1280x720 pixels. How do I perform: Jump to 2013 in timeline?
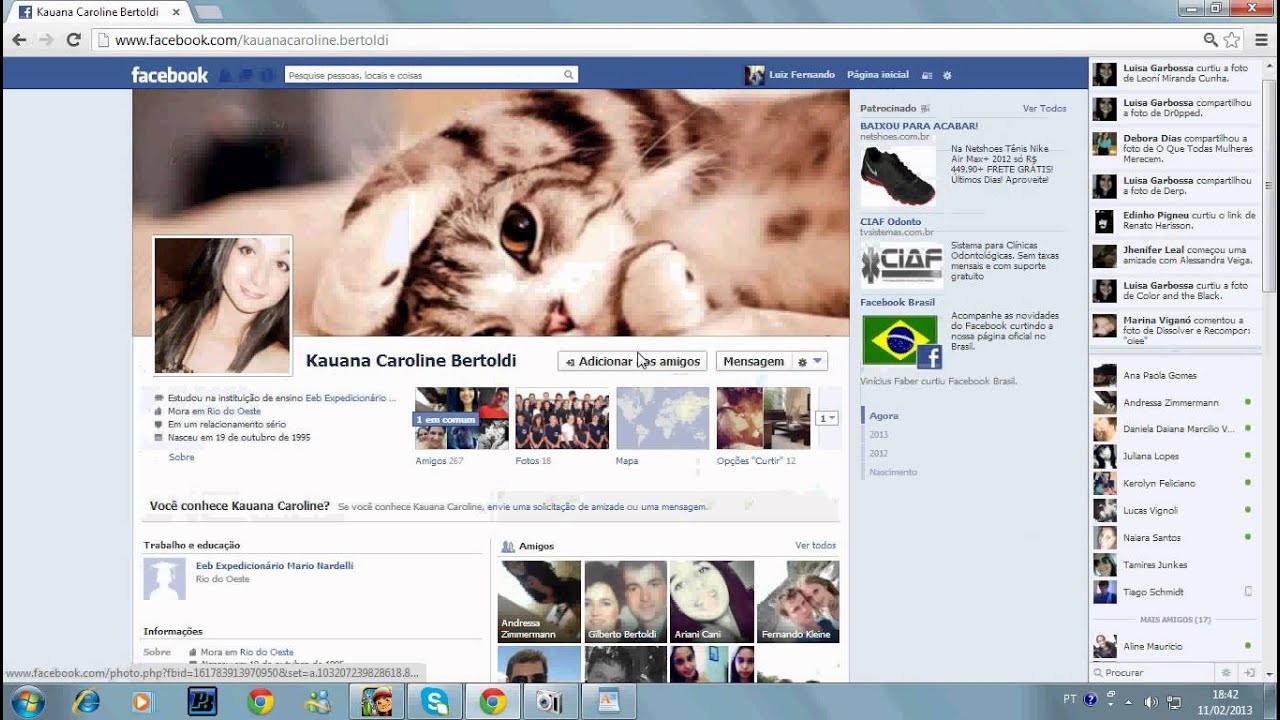pos(879,434)
